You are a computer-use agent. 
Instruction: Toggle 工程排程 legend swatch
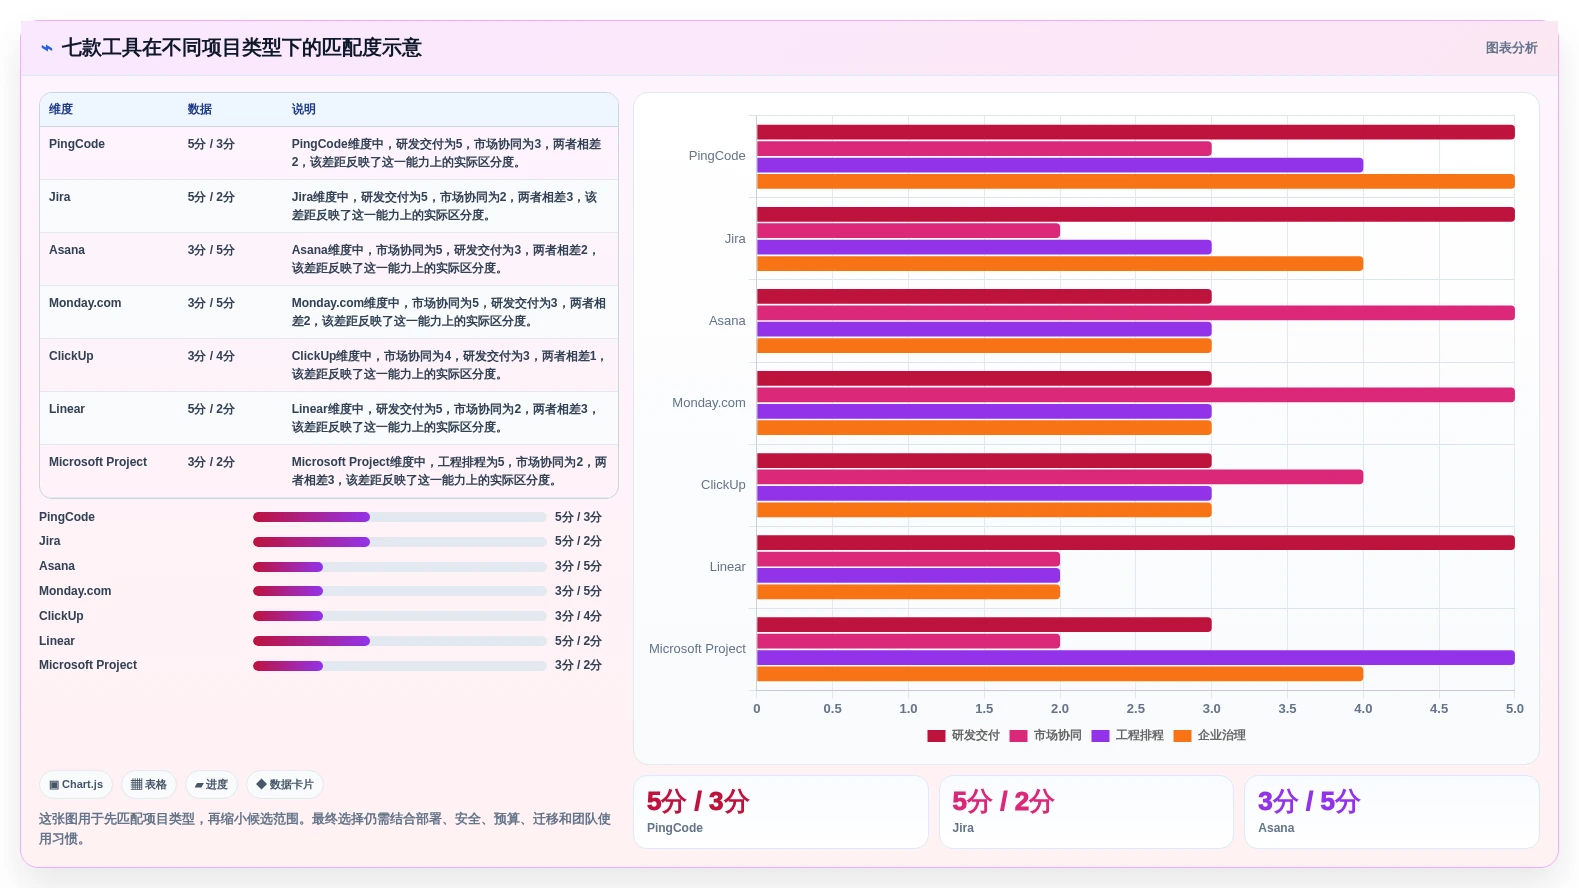coord(1100,736)
